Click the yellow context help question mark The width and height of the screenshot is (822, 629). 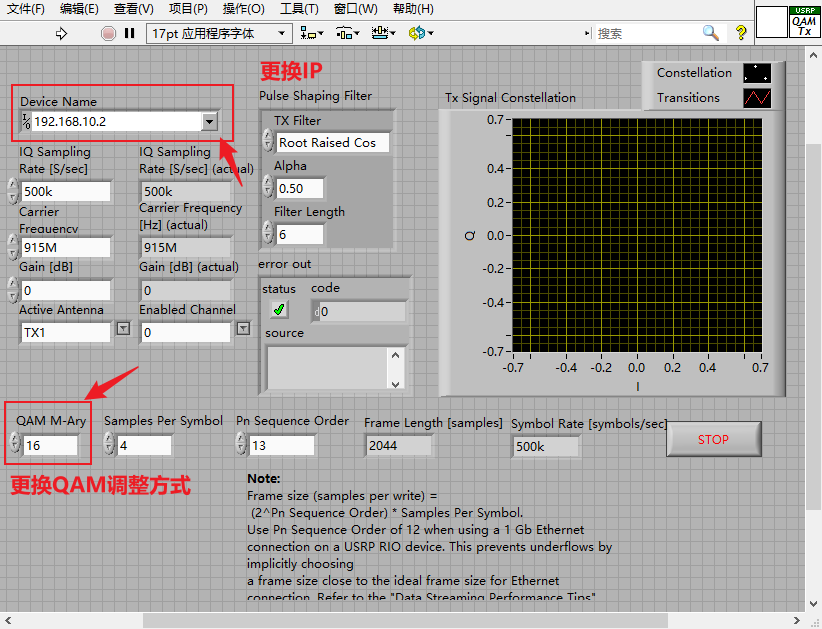[x=741, y=33]
